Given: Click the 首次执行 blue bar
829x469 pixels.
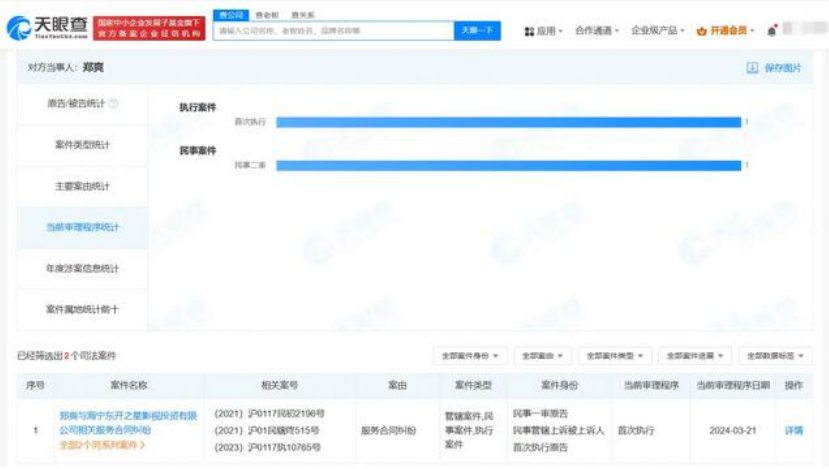Looking at the screenshot, I should (509, 122).
